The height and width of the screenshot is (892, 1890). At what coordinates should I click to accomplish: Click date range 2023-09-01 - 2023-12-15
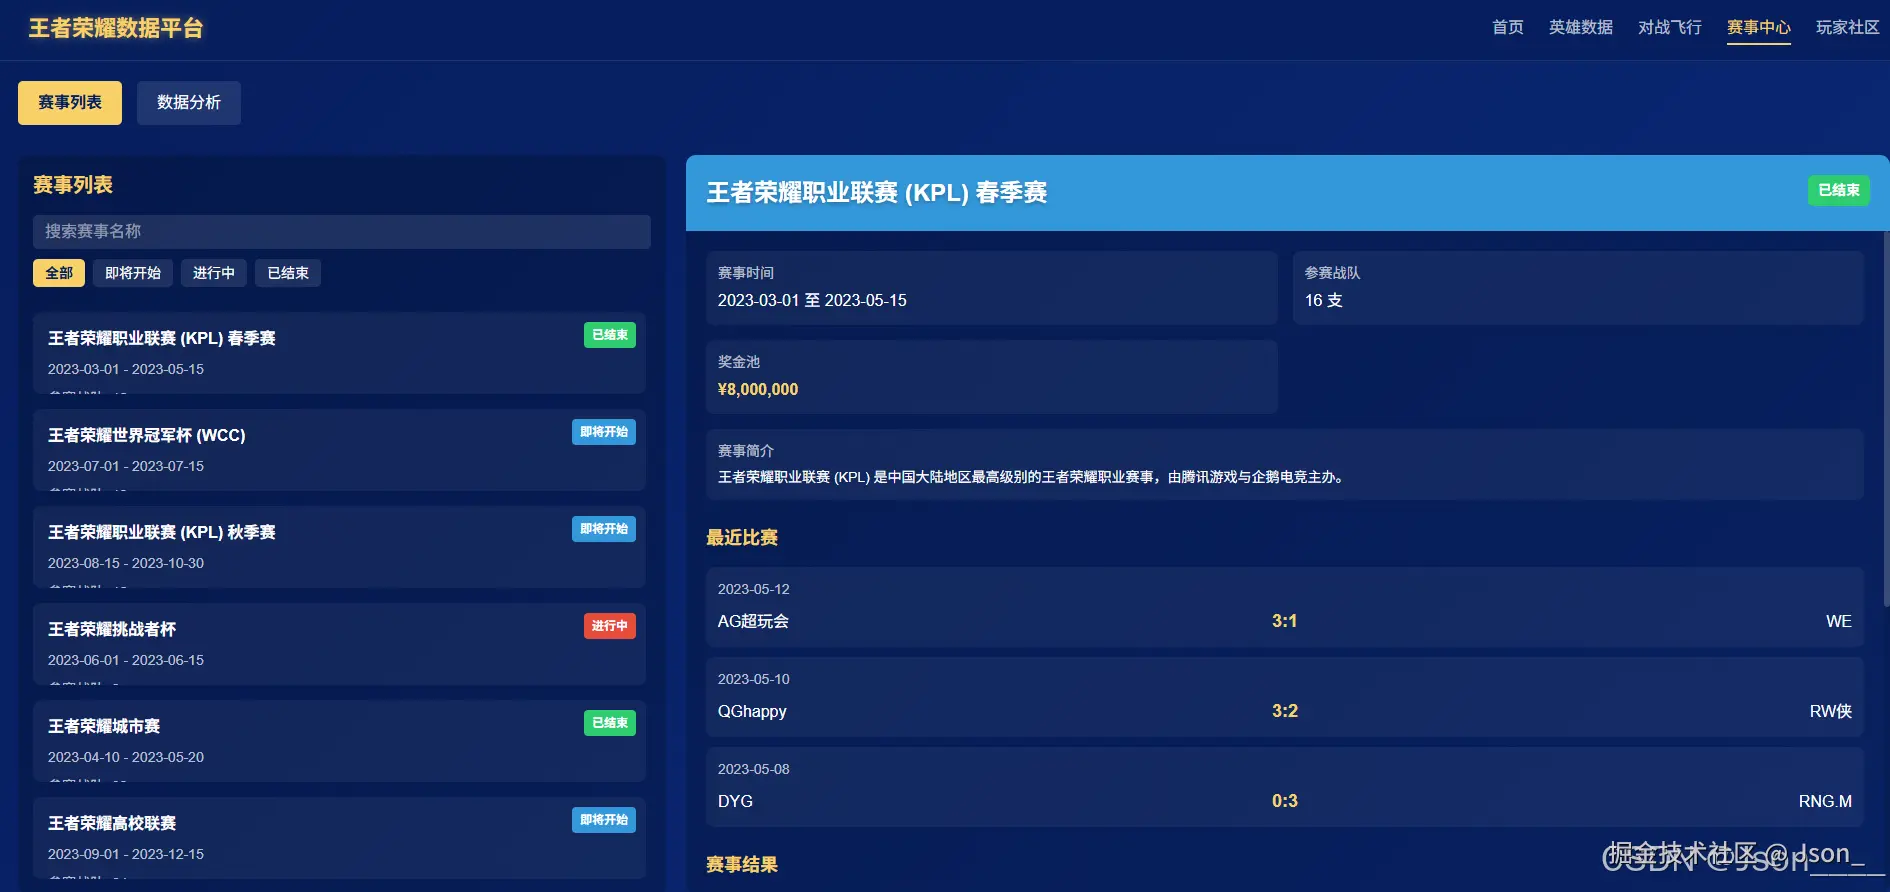point(126,854)
